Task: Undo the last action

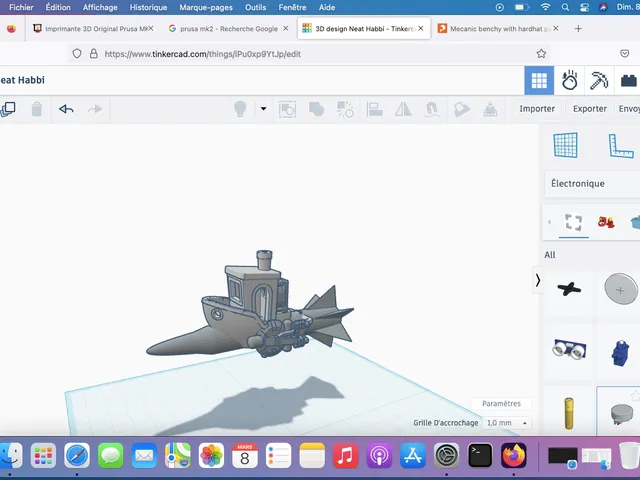Action: click(66, 109)
